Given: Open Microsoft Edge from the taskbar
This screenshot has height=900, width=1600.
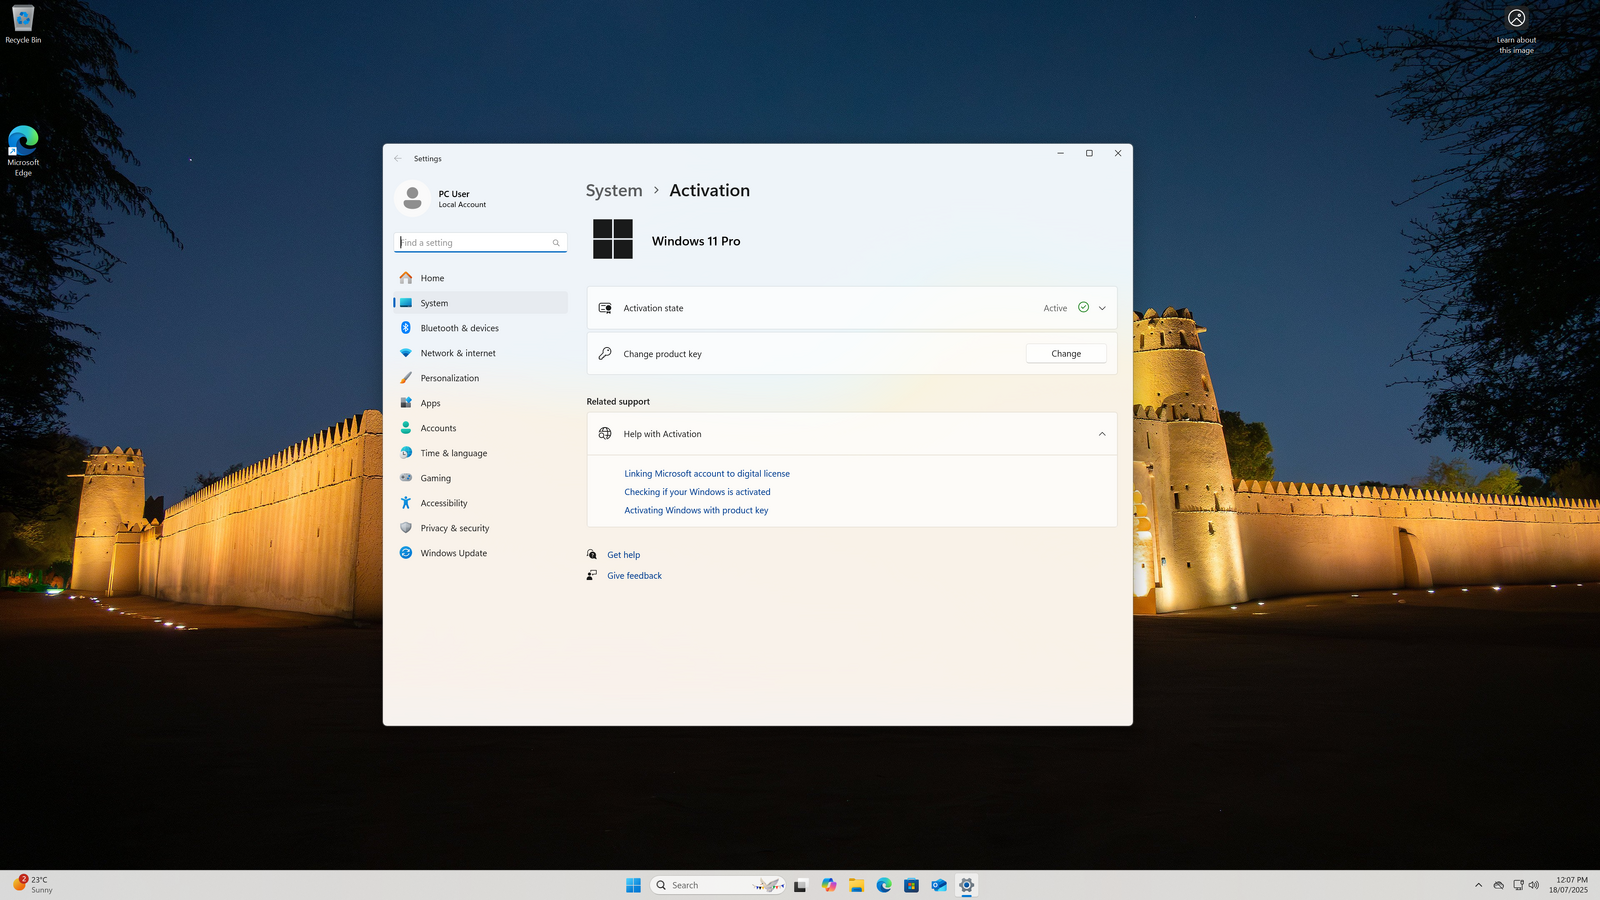Looking at the screenshot, I should 884,885.
